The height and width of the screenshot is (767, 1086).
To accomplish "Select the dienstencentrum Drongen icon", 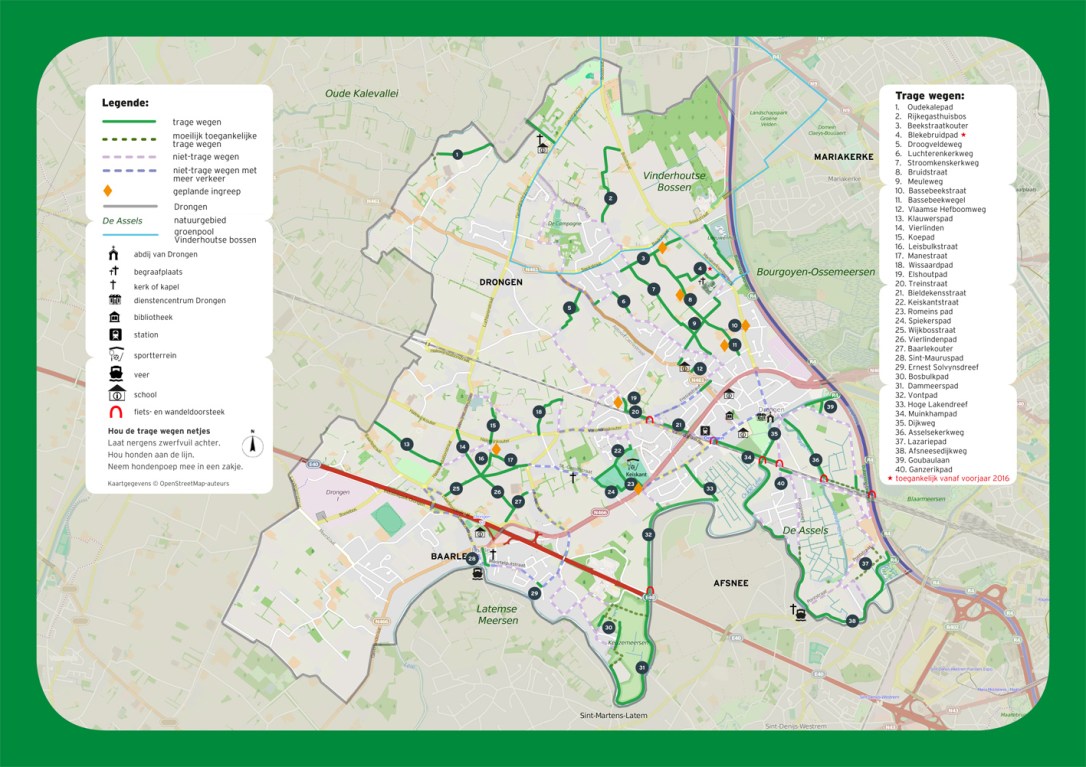I will (114, 300).
